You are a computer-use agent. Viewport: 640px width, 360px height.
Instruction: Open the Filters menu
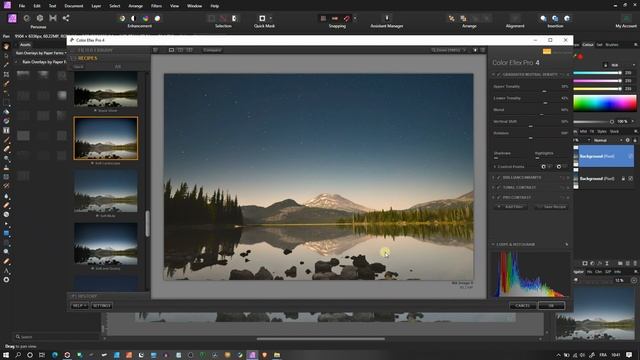pos(156,6)
